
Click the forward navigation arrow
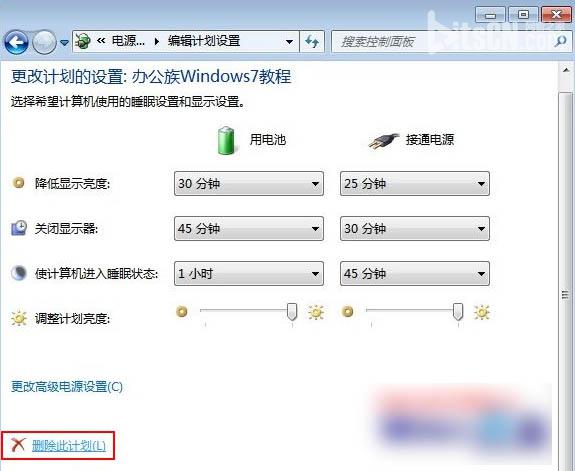[44, 43]
